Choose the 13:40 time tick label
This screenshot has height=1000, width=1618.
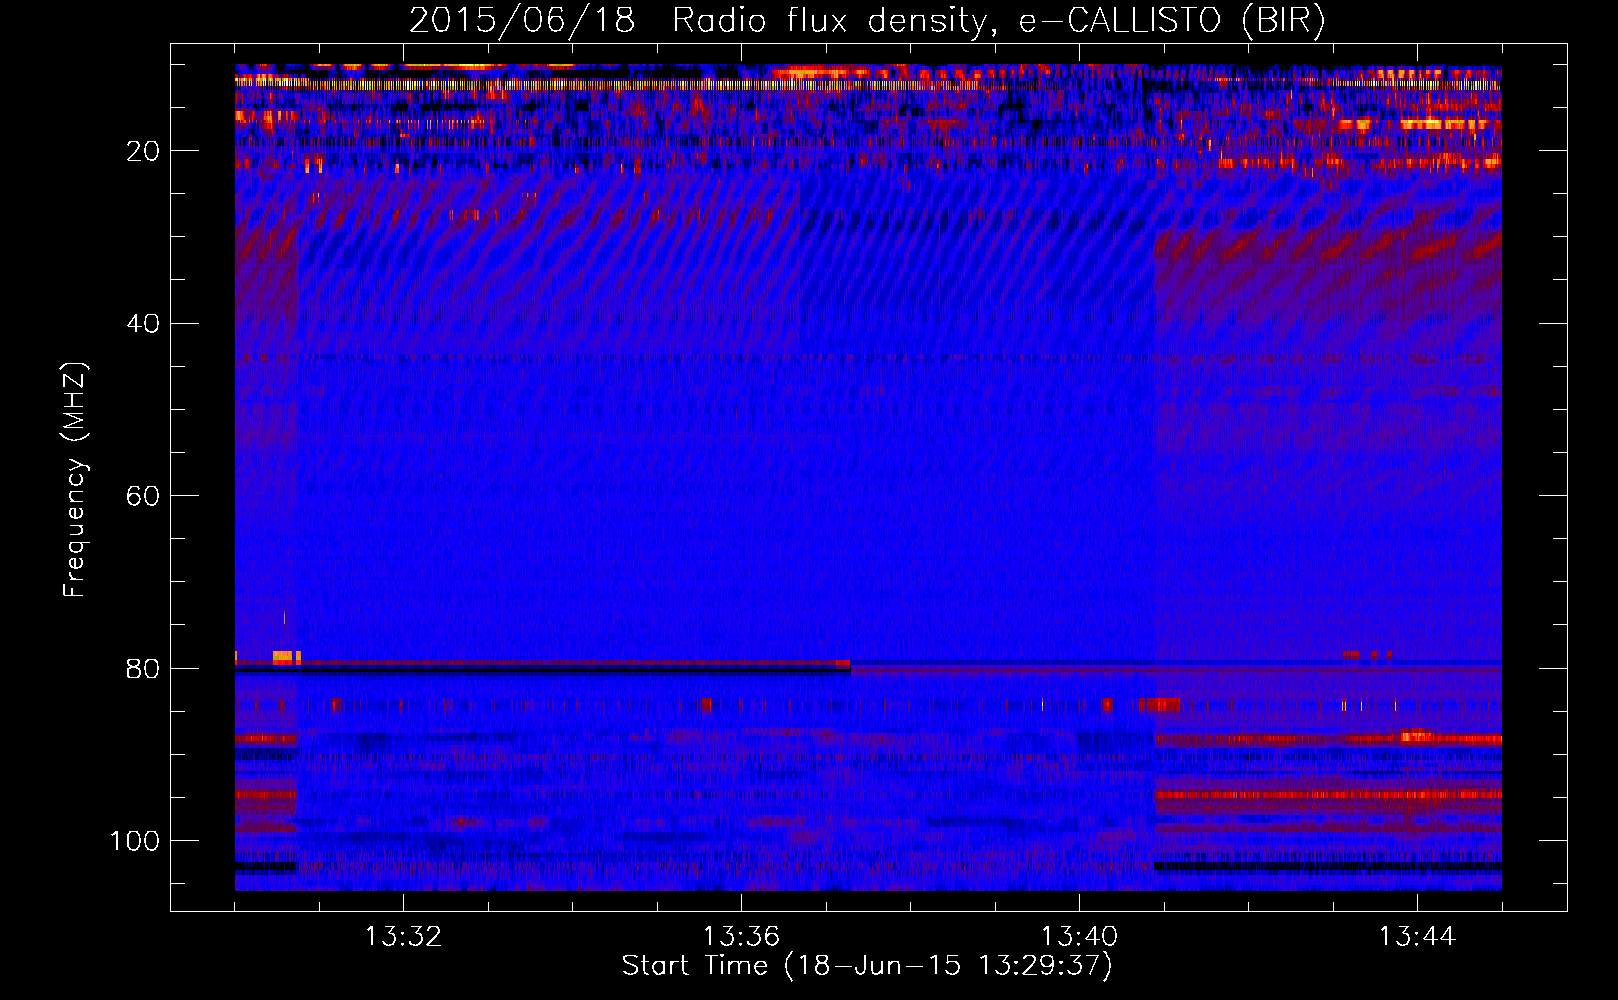(1079, 937)
